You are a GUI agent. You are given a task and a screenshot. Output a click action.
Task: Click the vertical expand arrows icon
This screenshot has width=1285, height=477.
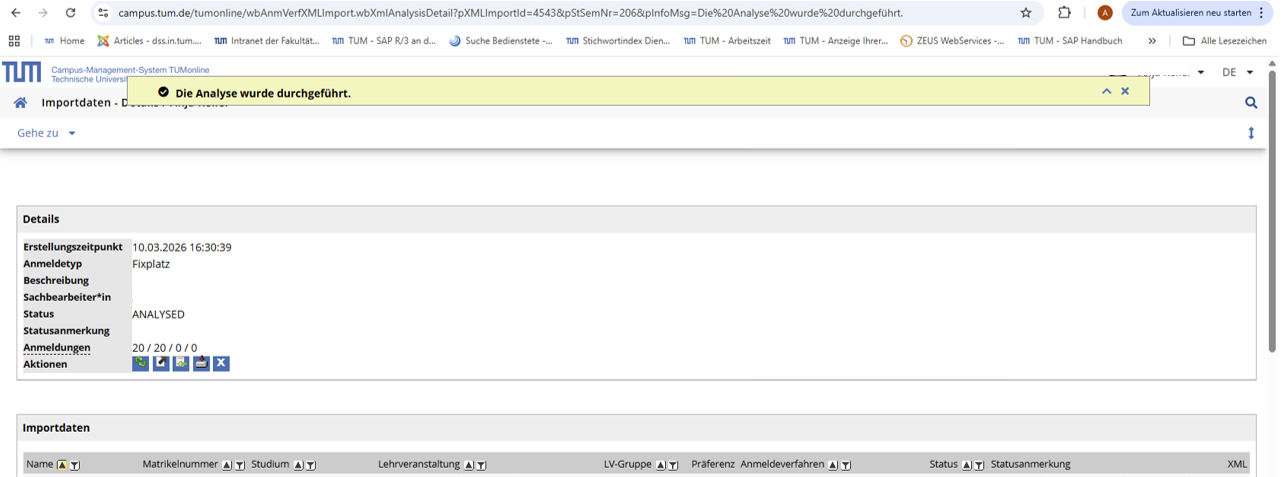(1251, 133)
